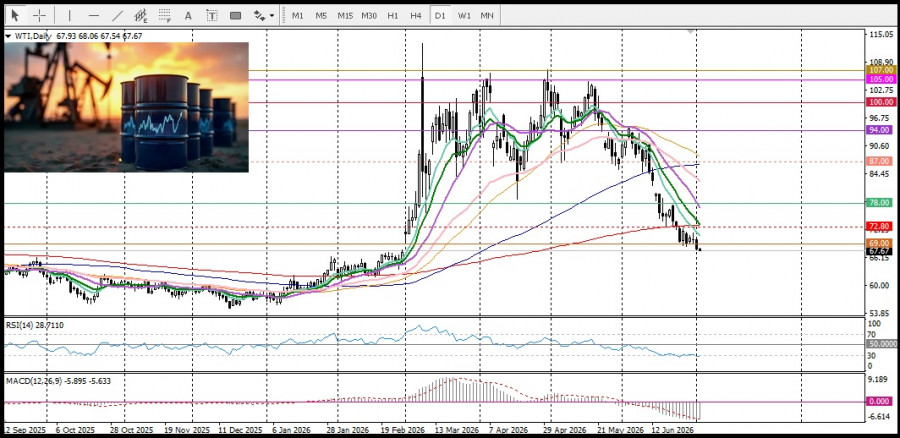The image size is (900, 438).
Task: Switch to W1 weekly timeframe
Action: (464, 15)
